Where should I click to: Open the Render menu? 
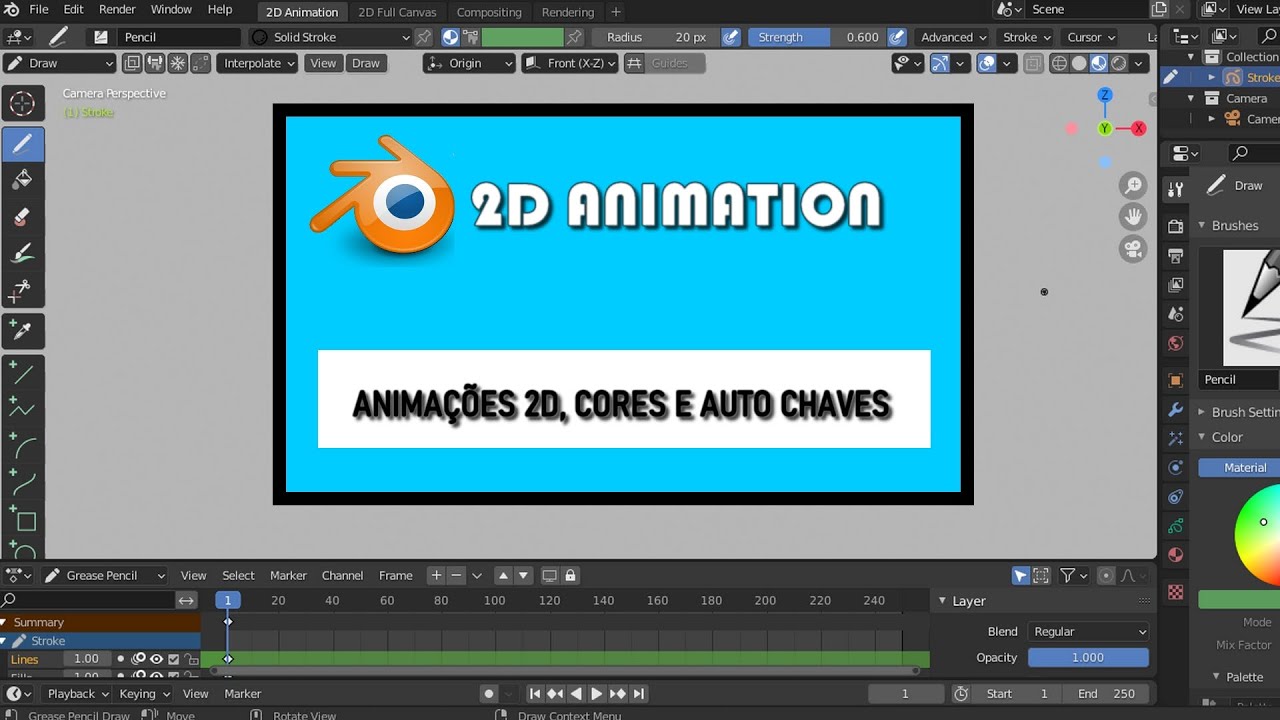[117, 9]
